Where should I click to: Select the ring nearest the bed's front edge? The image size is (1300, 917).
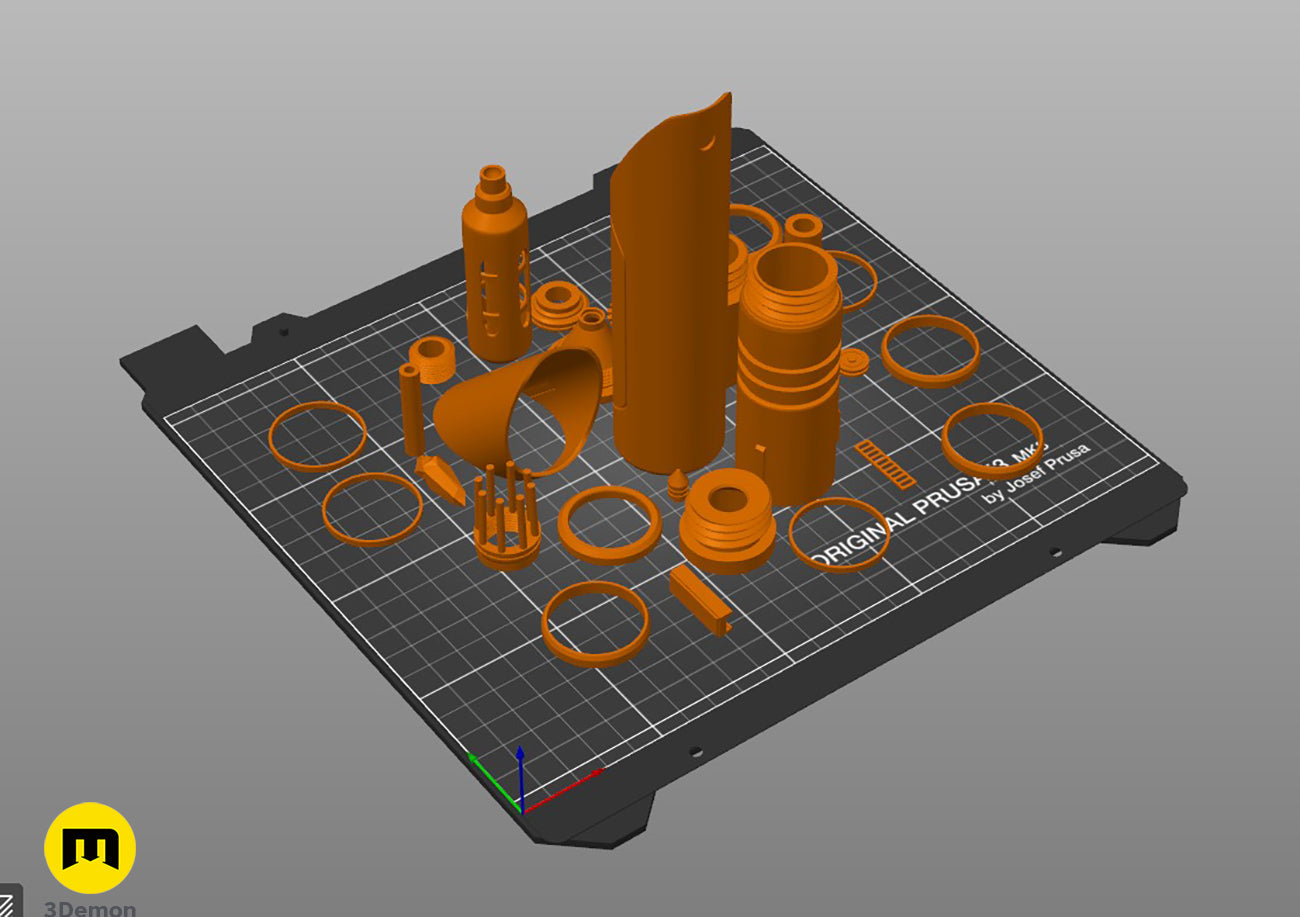(x=595, y=624)
